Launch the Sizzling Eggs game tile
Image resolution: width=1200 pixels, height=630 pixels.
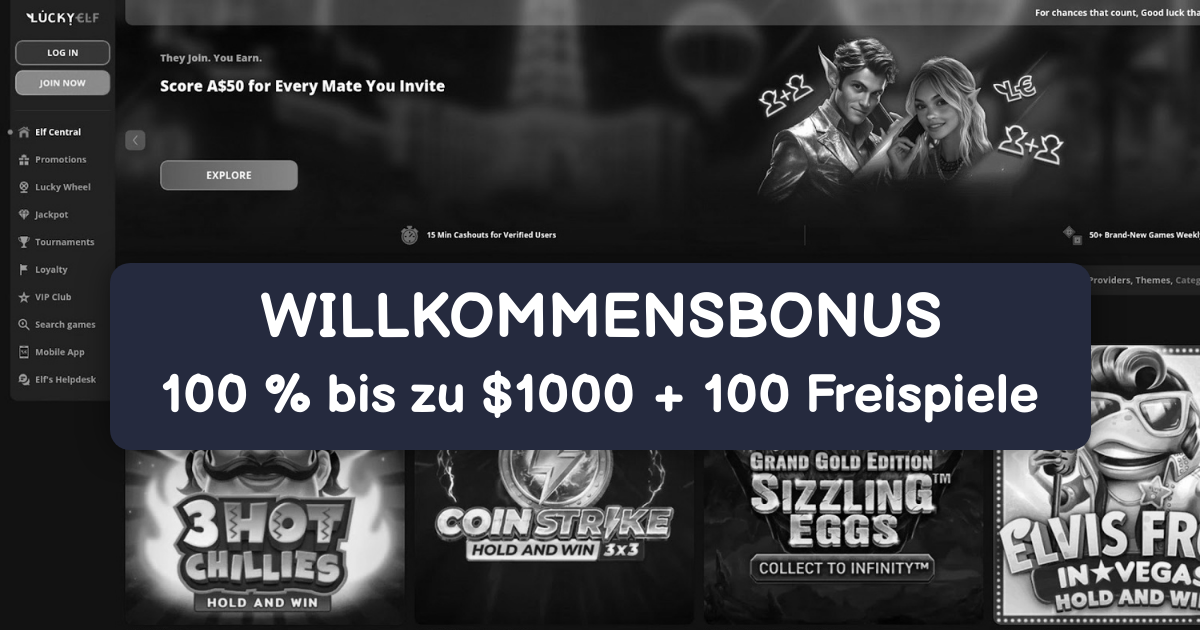tap(843, 536)
